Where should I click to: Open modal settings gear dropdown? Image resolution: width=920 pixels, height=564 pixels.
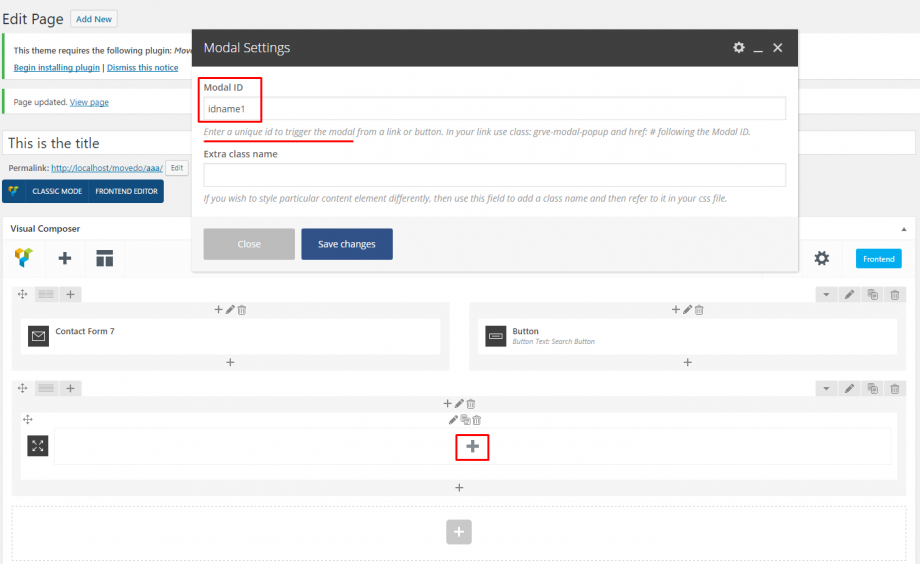pyautogui.click(x=739, y=48)
